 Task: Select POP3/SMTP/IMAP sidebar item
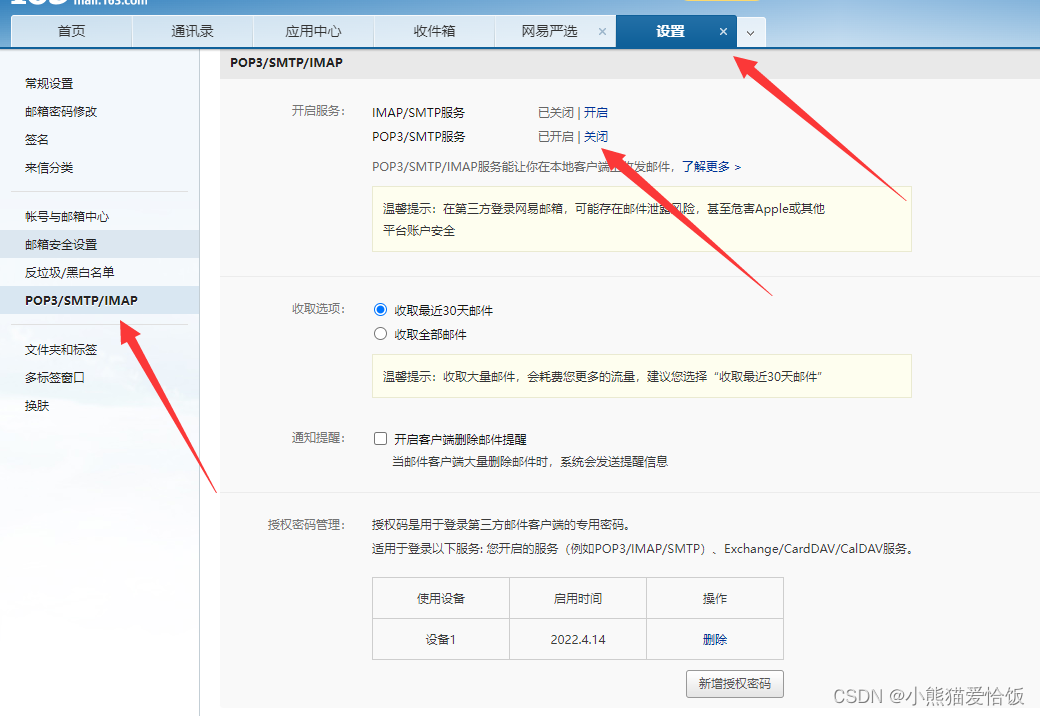(99, 300)
